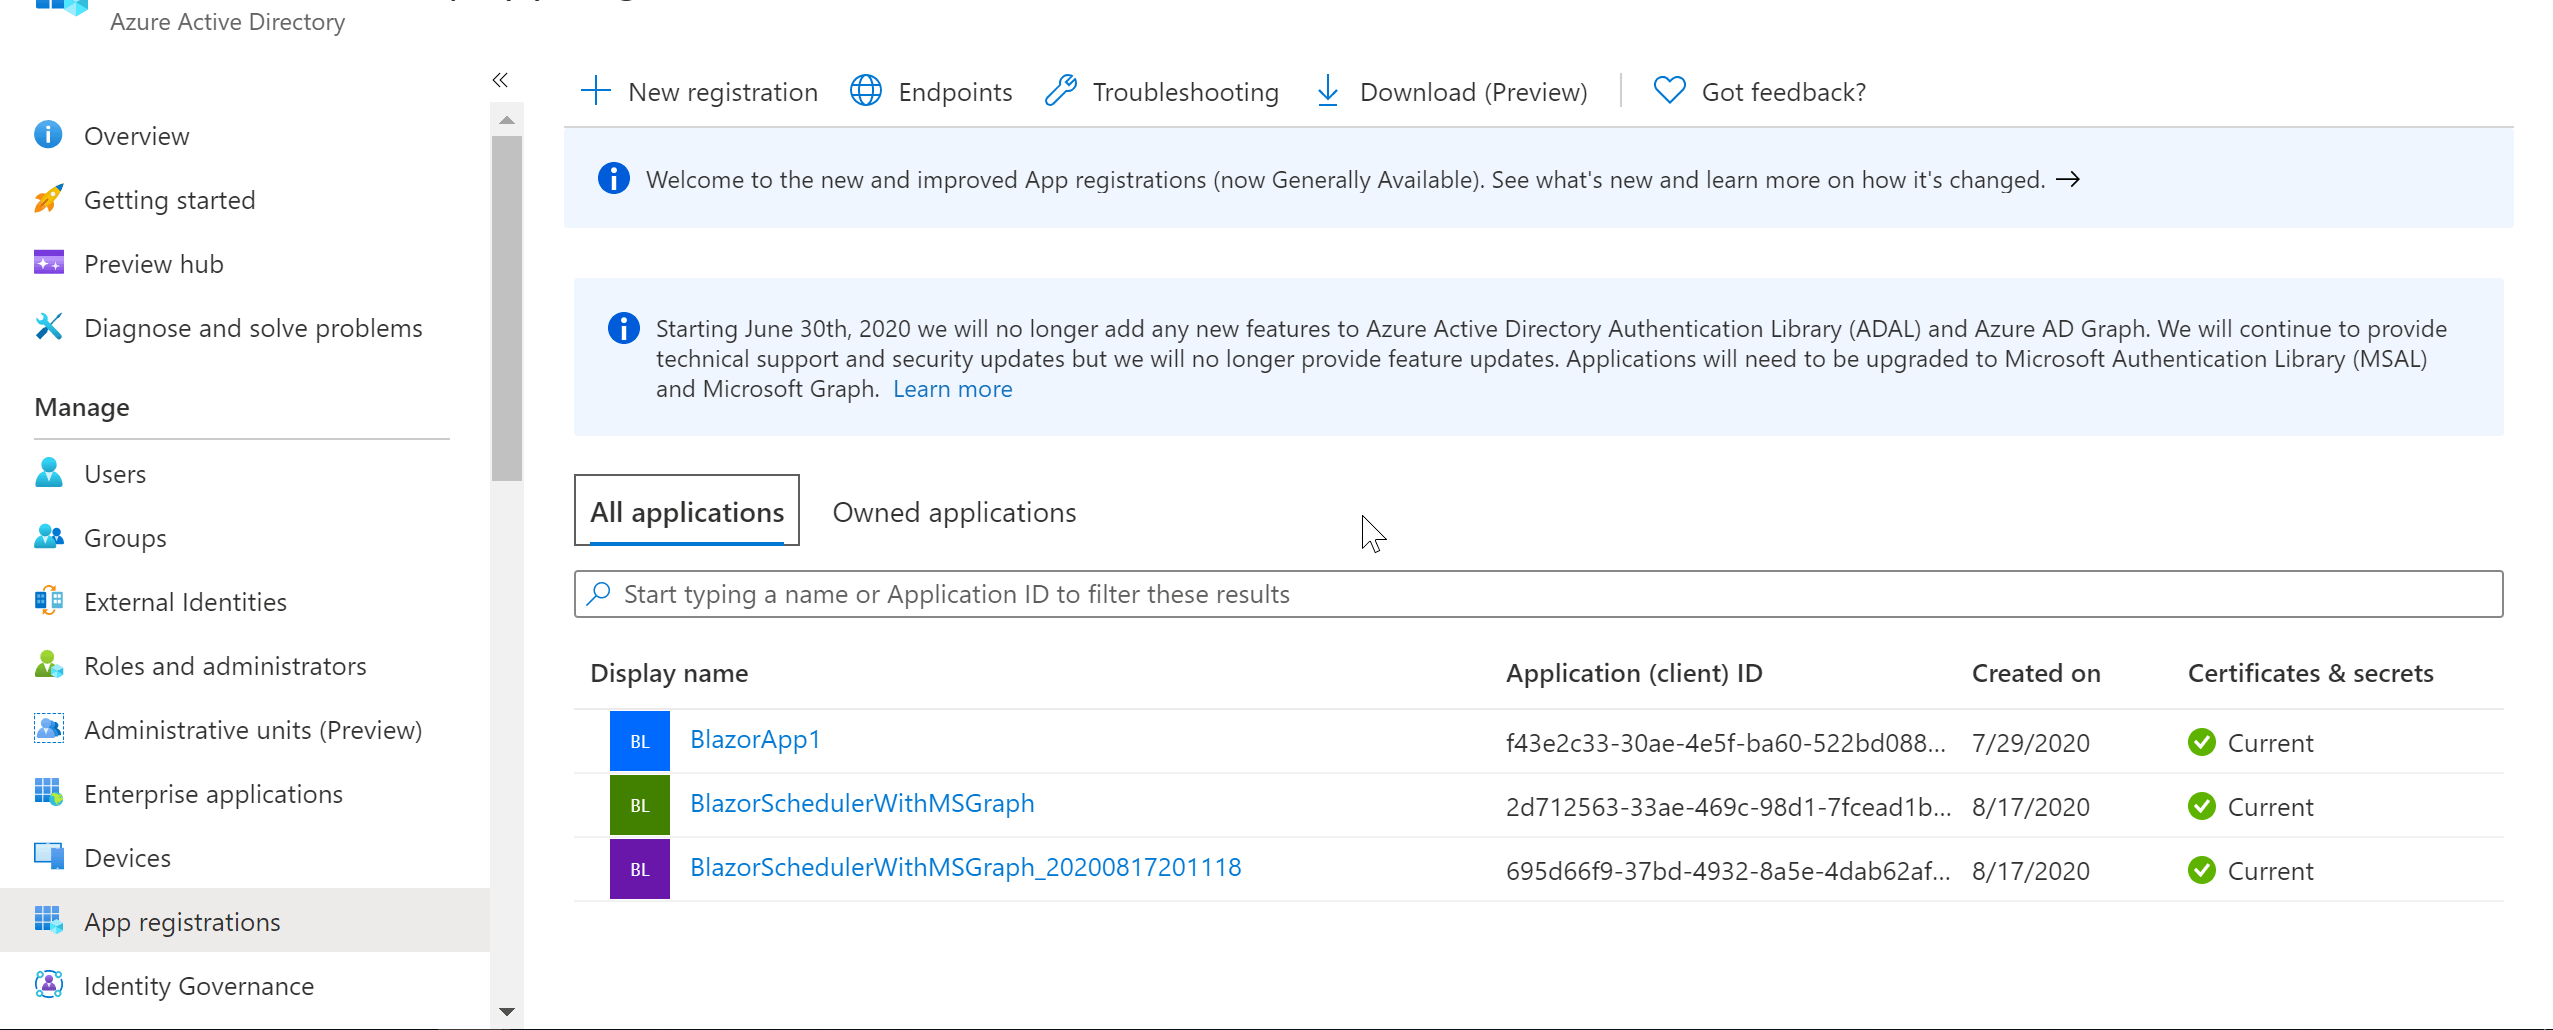Open Endpoints via the globe icon

(866, 91)
